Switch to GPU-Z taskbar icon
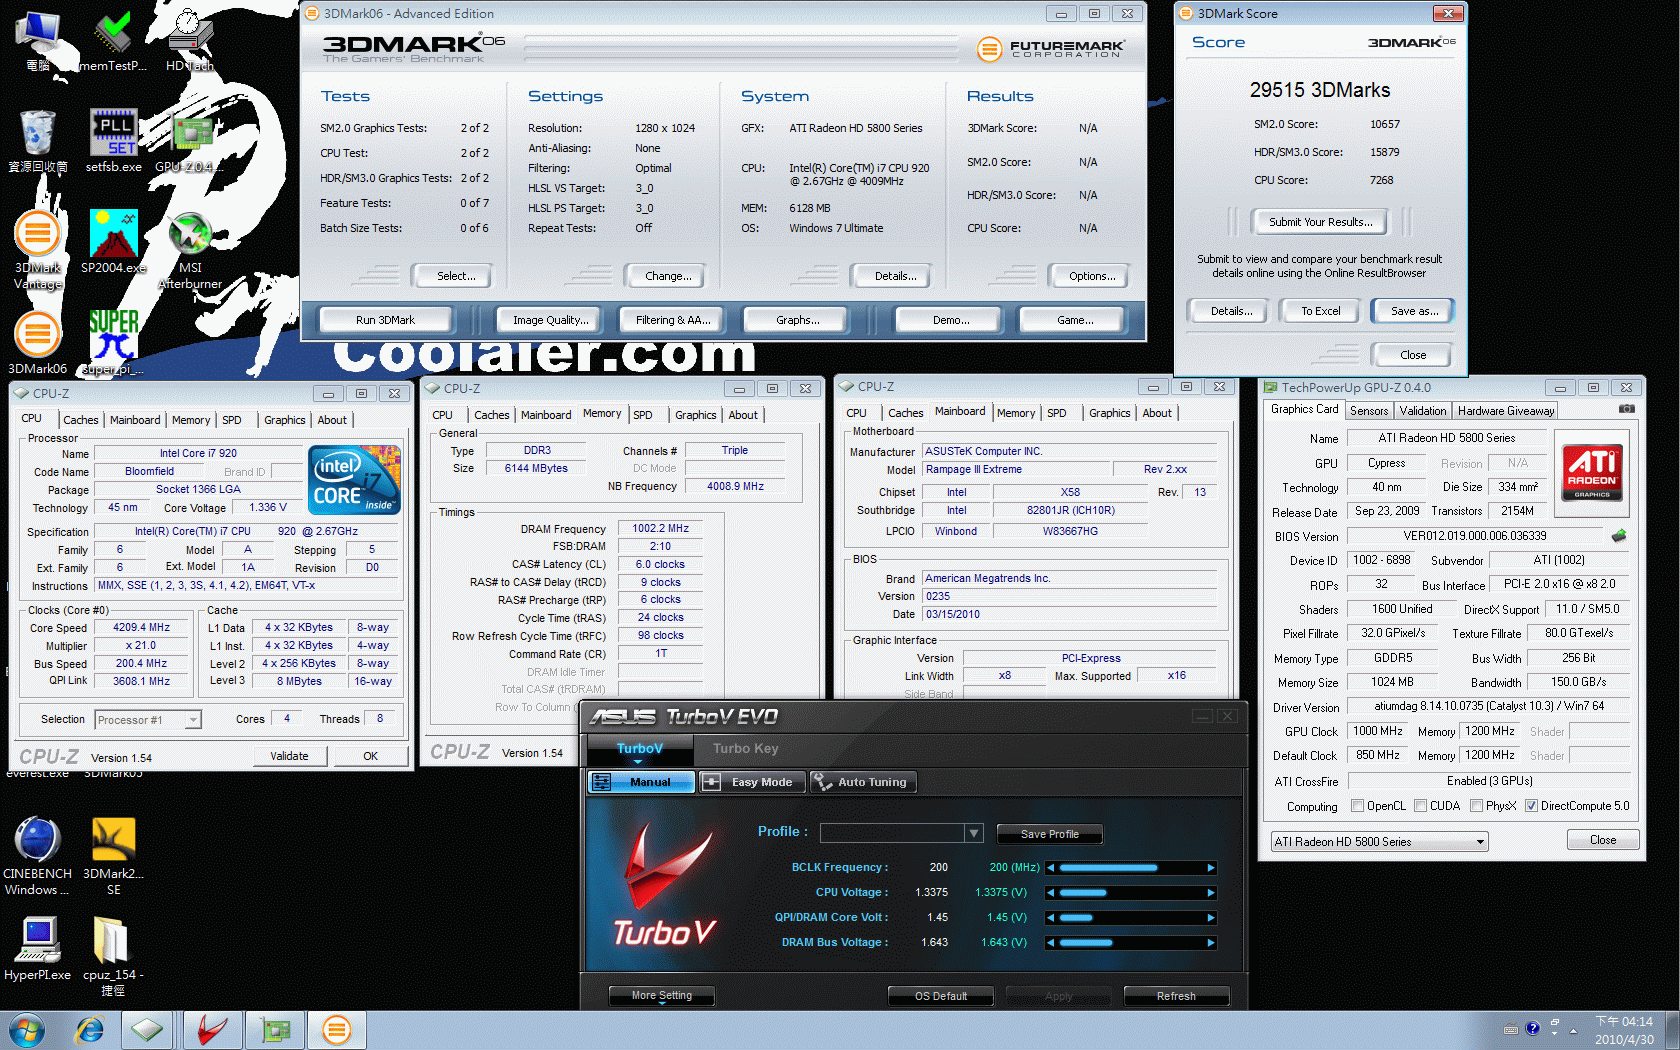The height and width of the screenshot is (1050, 1680). pyautogui.click(x=274, y=1030)
